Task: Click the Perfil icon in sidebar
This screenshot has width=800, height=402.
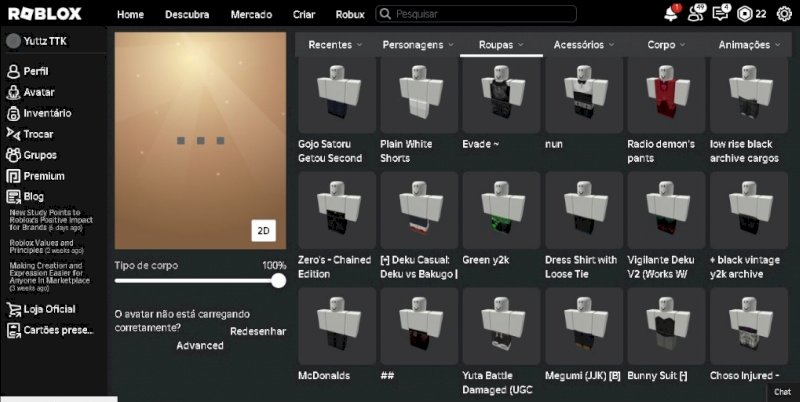Action: [x=14, y=72]
